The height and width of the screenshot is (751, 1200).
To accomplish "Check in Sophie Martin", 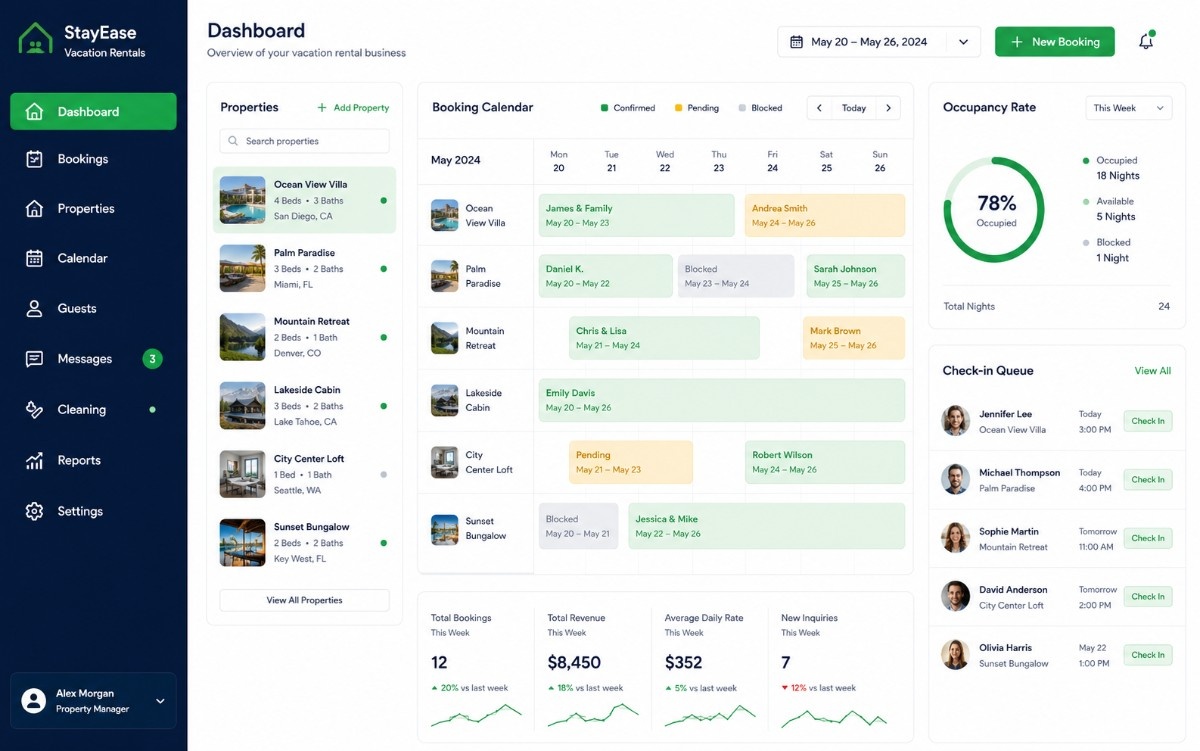I will [1147, 538].
